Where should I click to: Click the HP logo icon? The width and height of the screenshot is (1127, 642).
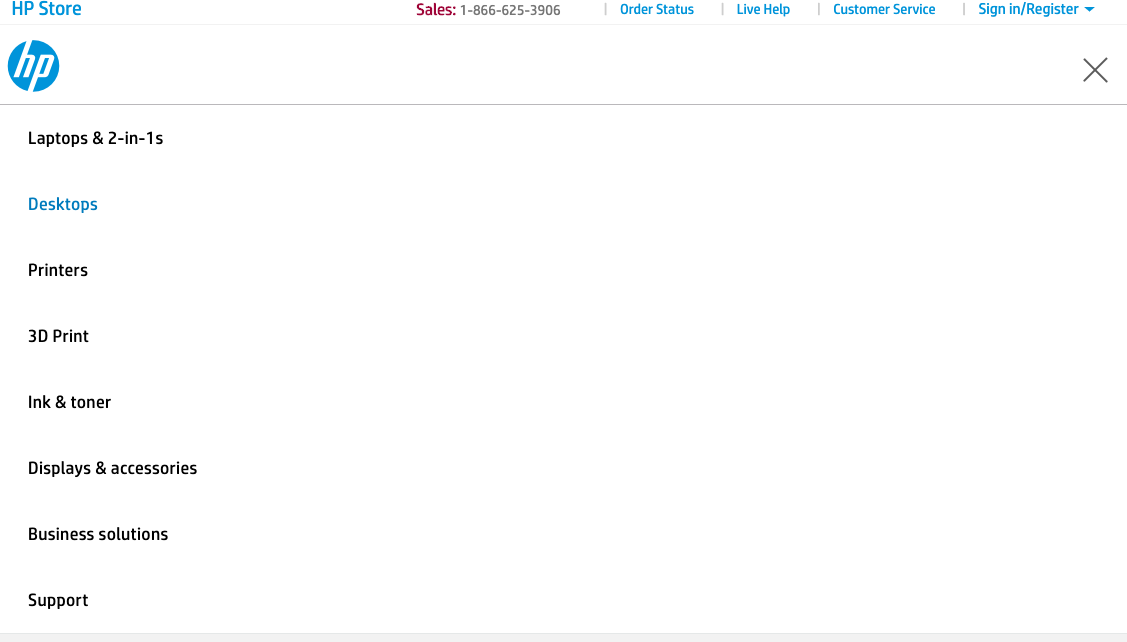coord(34,66)
